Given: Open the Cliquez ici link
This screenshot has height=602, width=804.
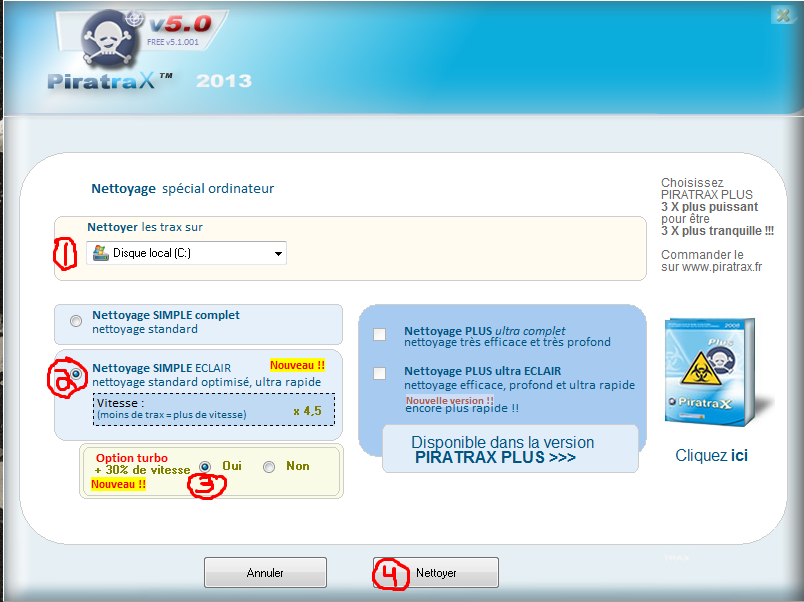Looking at the screenshot, I should click(711, 455).
